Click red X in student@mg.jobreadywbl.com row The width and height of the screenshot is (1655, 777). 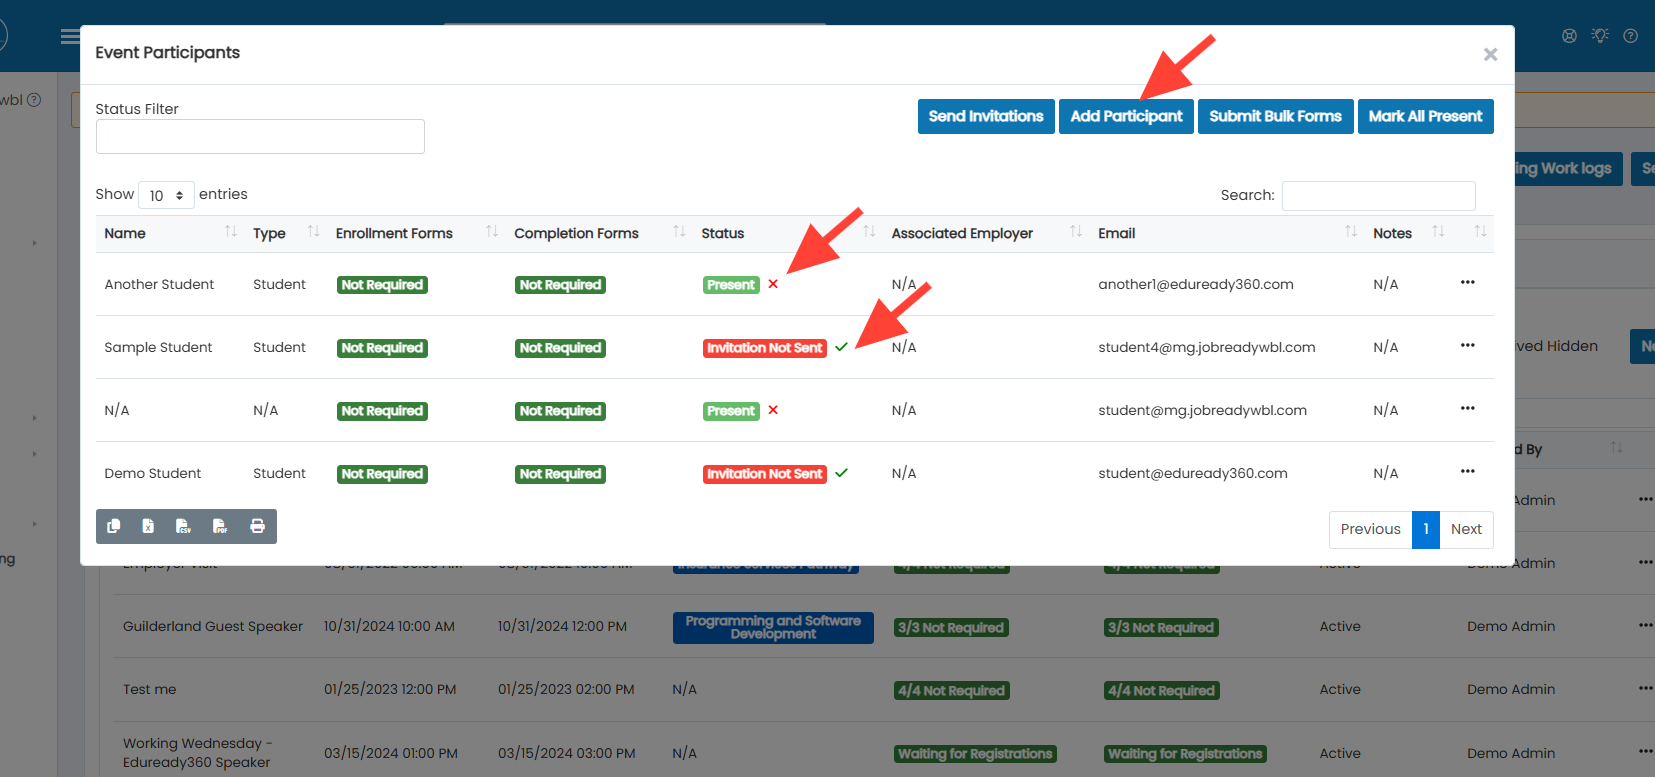coord(773,410)
